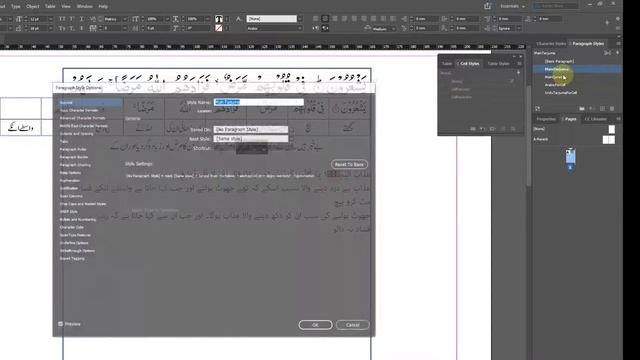Open Cell Styles panel menu icon

[x=519, y=64]
